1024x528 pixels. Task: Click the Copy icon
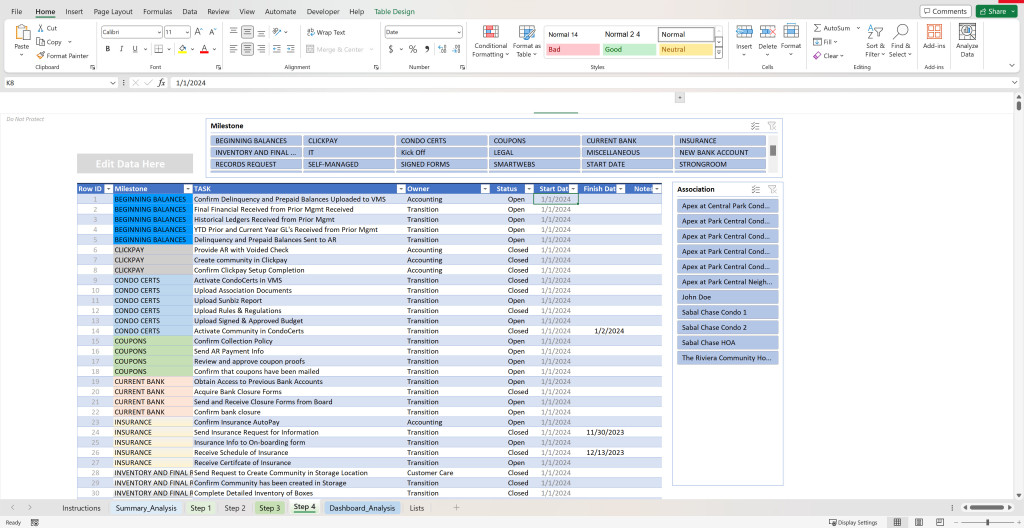[40, 42]
